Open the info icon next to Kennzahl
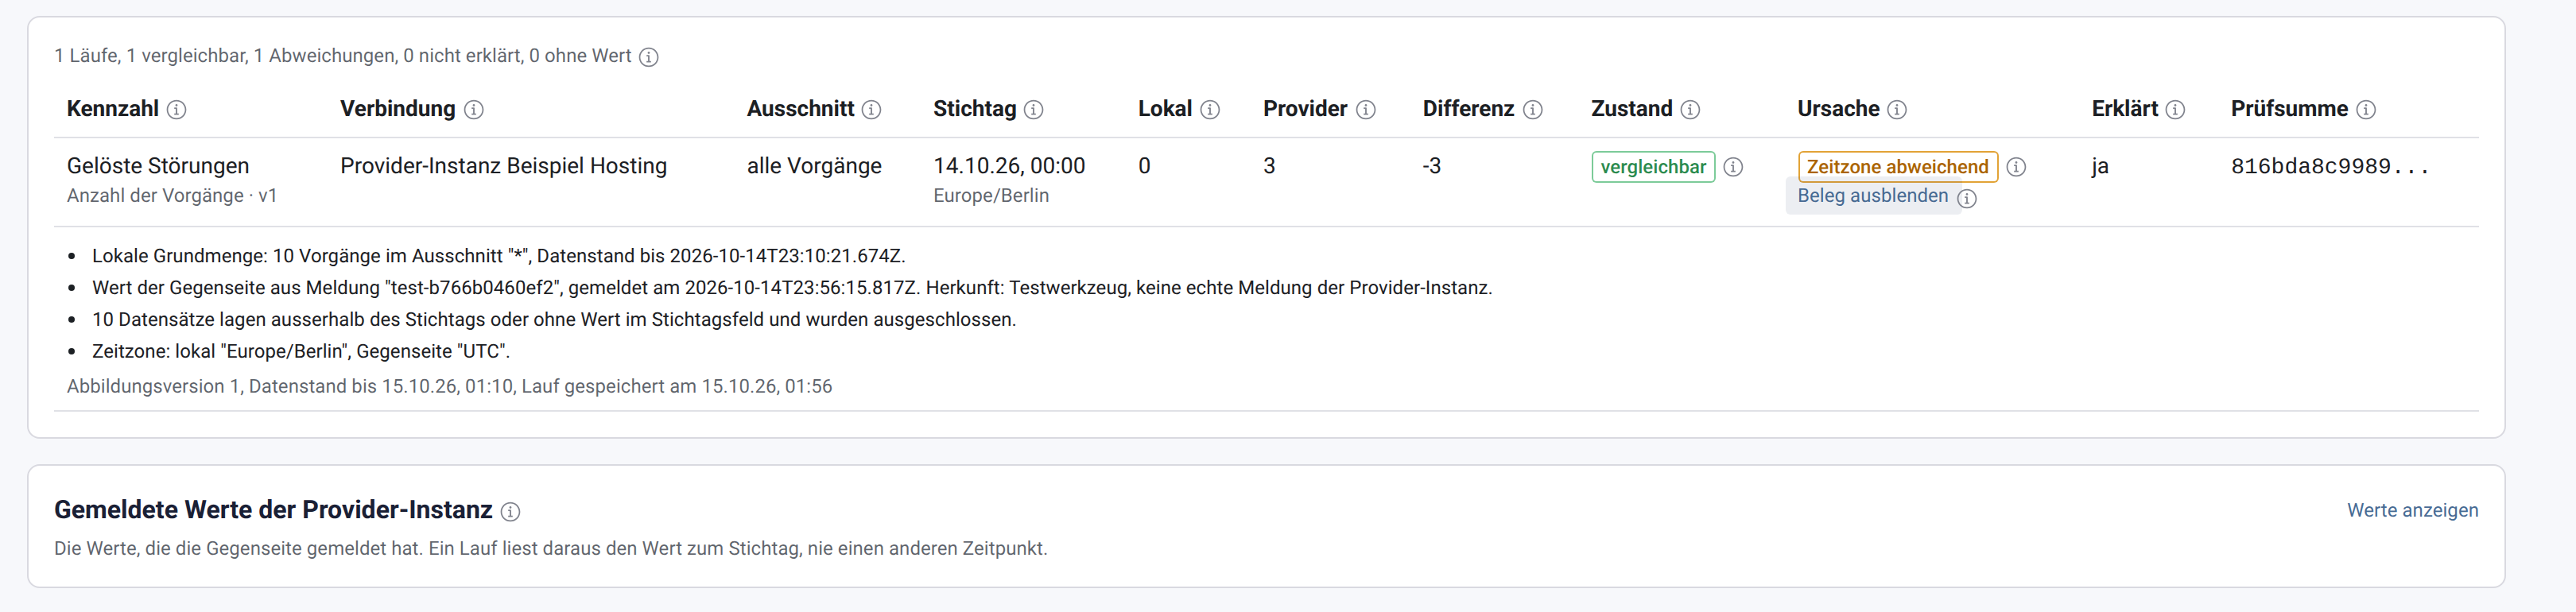This screenshot has width=2576, height=612. pyautogui.click(x=176, y=109)
